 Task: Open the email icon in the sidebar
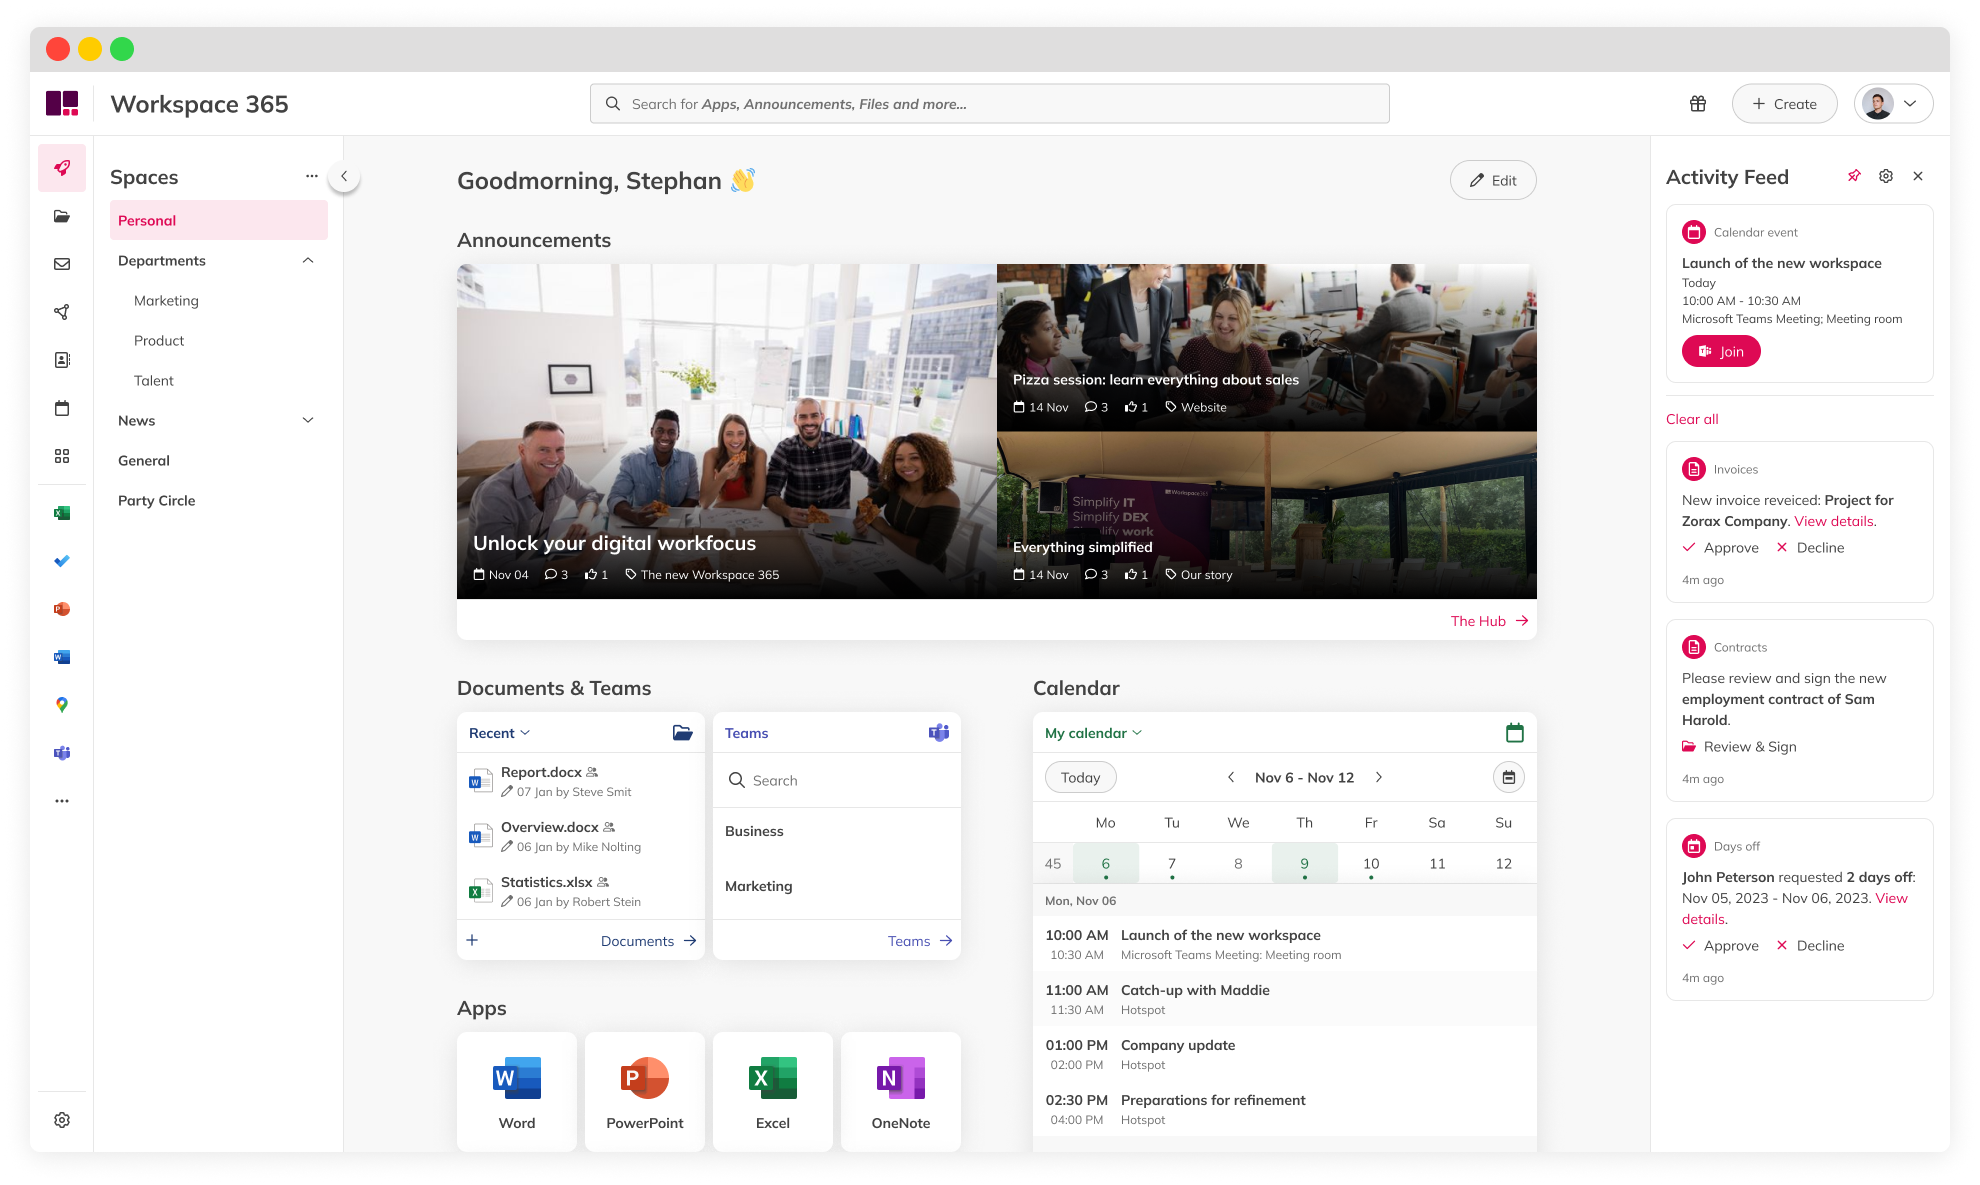pos(62,263)
